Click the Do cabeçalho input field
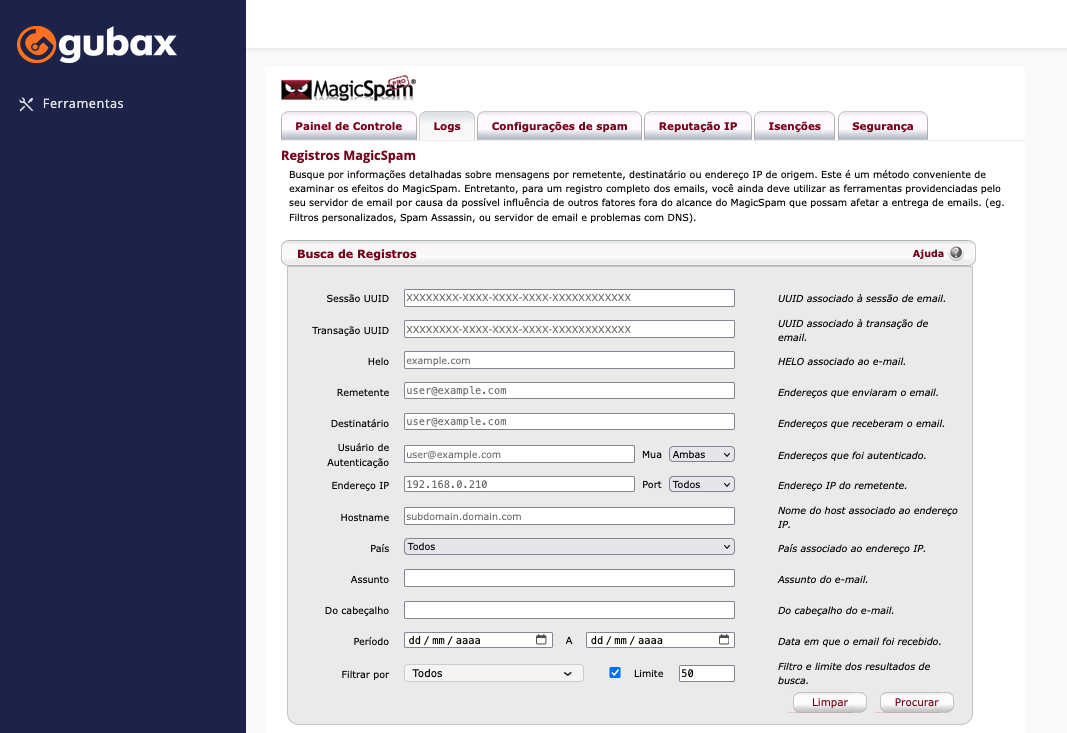Image resolution: width=1067 pixels, height=733 pixels. tap(569, 610)
